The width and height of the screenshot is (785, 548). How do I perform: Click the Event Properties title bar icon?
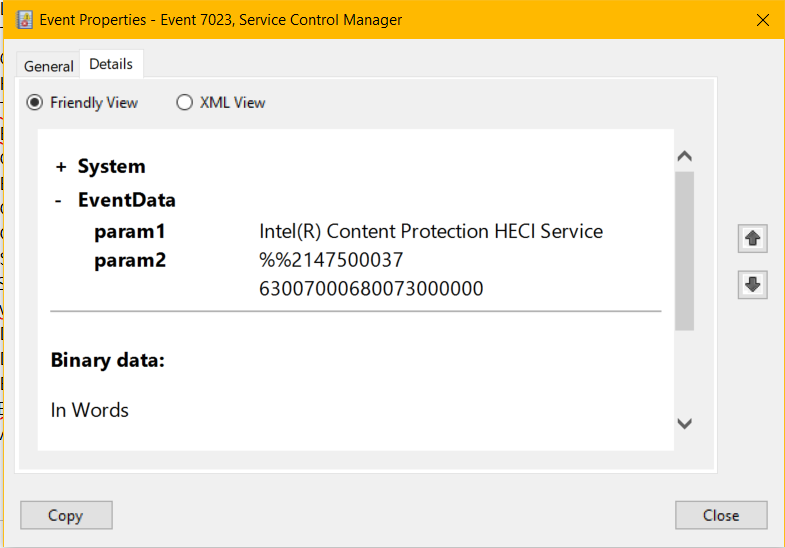25,20
